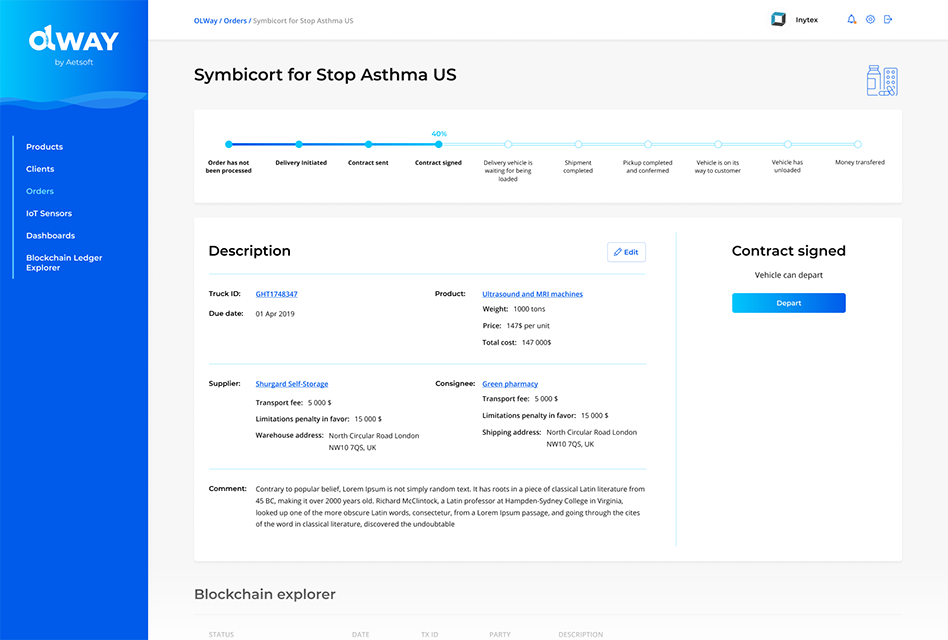Open Ultrasound and MRI machines link
The image size is (948, 640).
532,294
